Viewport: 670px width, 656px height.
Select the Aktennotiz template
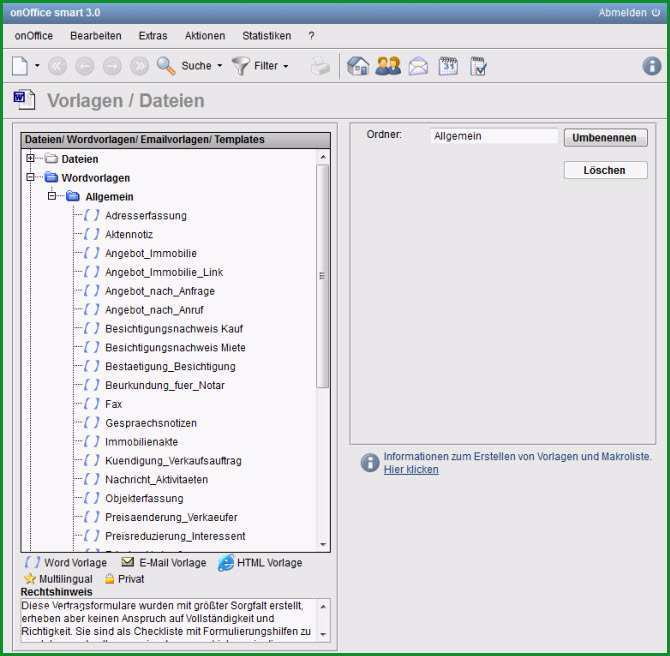pyautogui.click(x=129, y=235)
